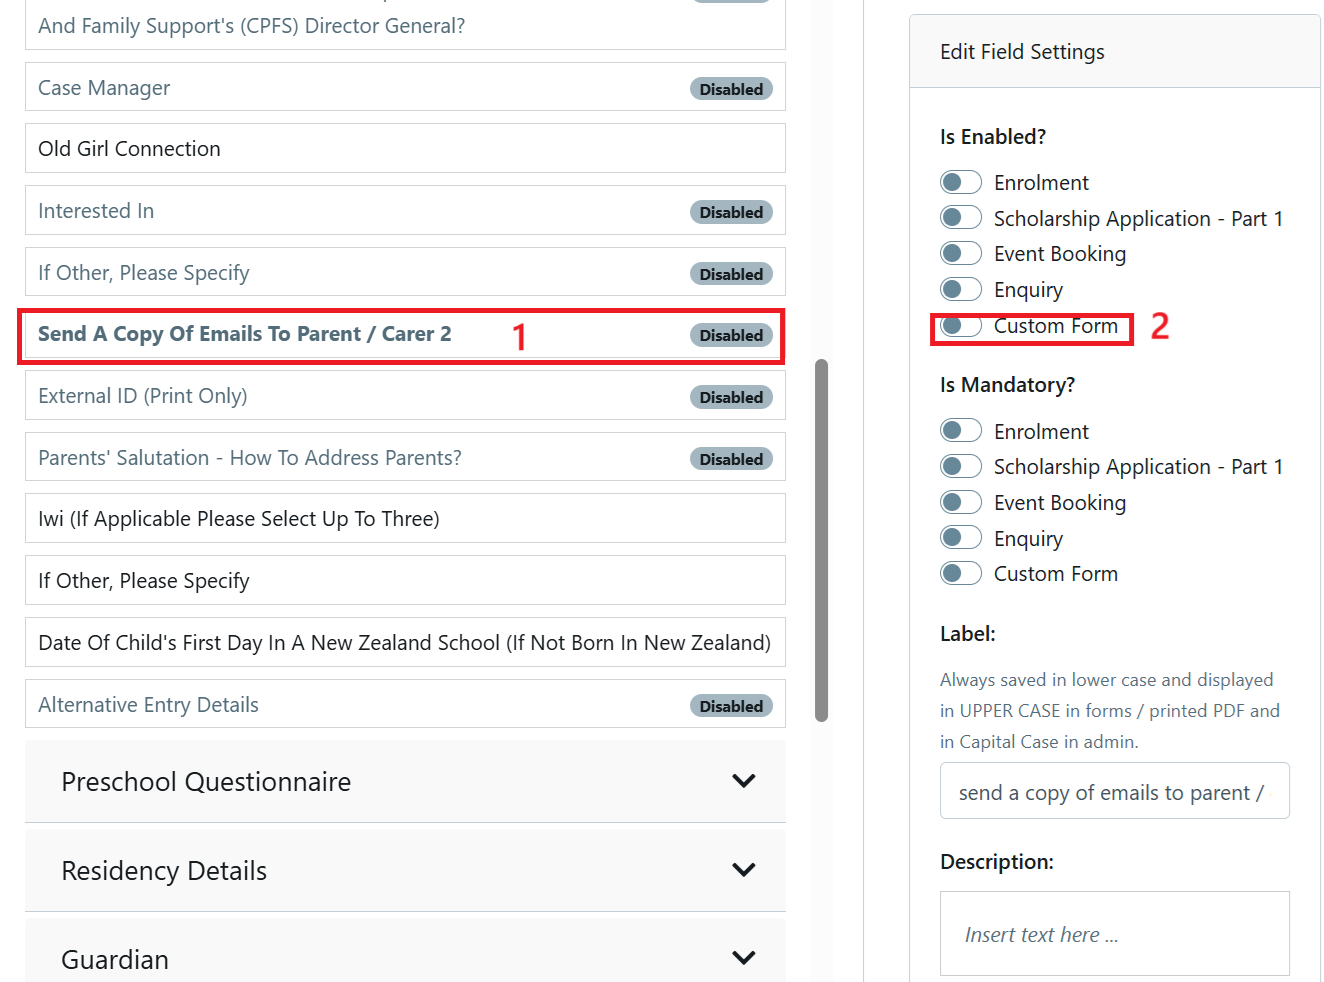The width and height of the screenshot is (1324, 982).
Task: Enable Event Booking under Is Enabled
Action: click(960, 252)
